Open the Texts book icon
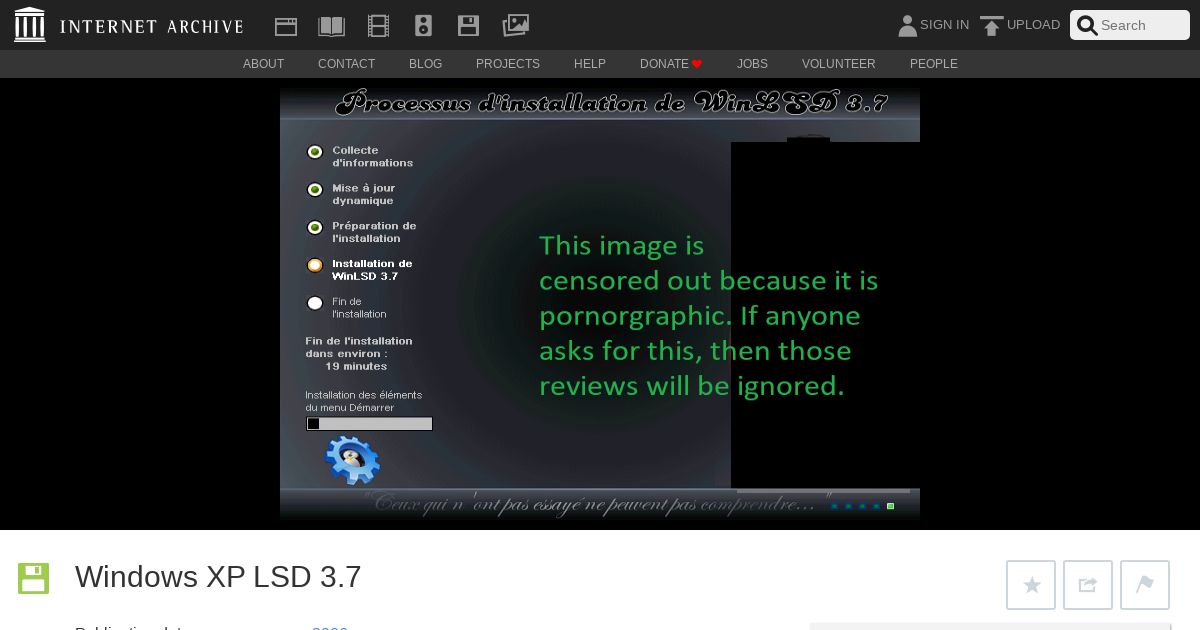This screenshot has height=630, width=1200. pos(331,26)
